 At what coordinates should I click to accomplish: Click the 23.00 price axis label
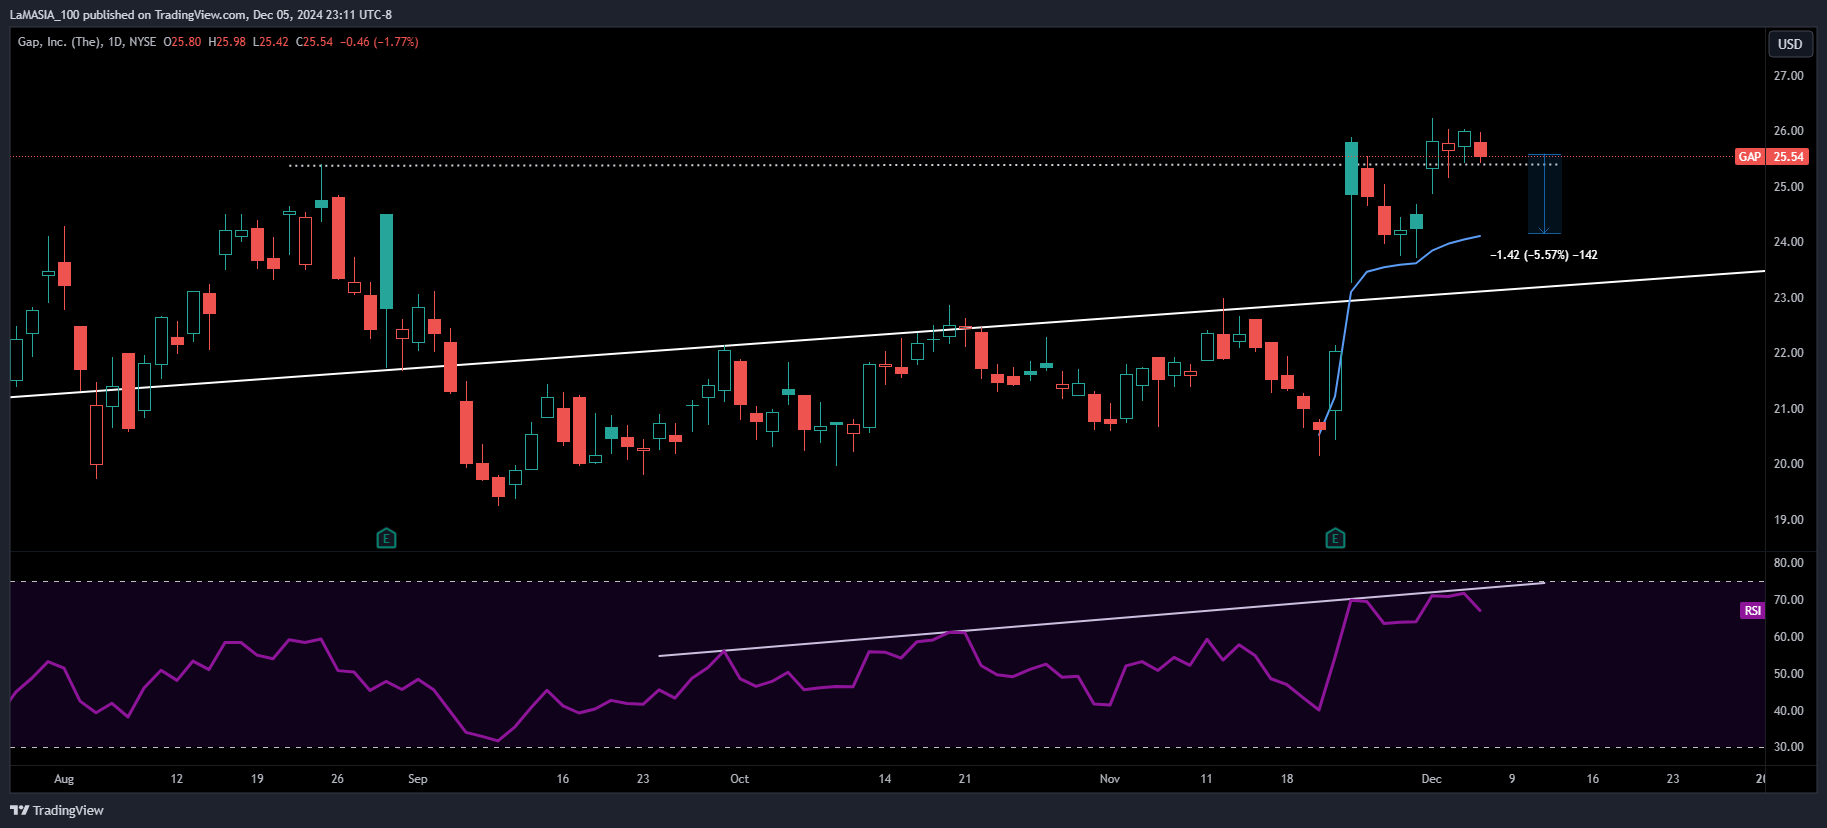[1788, 298]
